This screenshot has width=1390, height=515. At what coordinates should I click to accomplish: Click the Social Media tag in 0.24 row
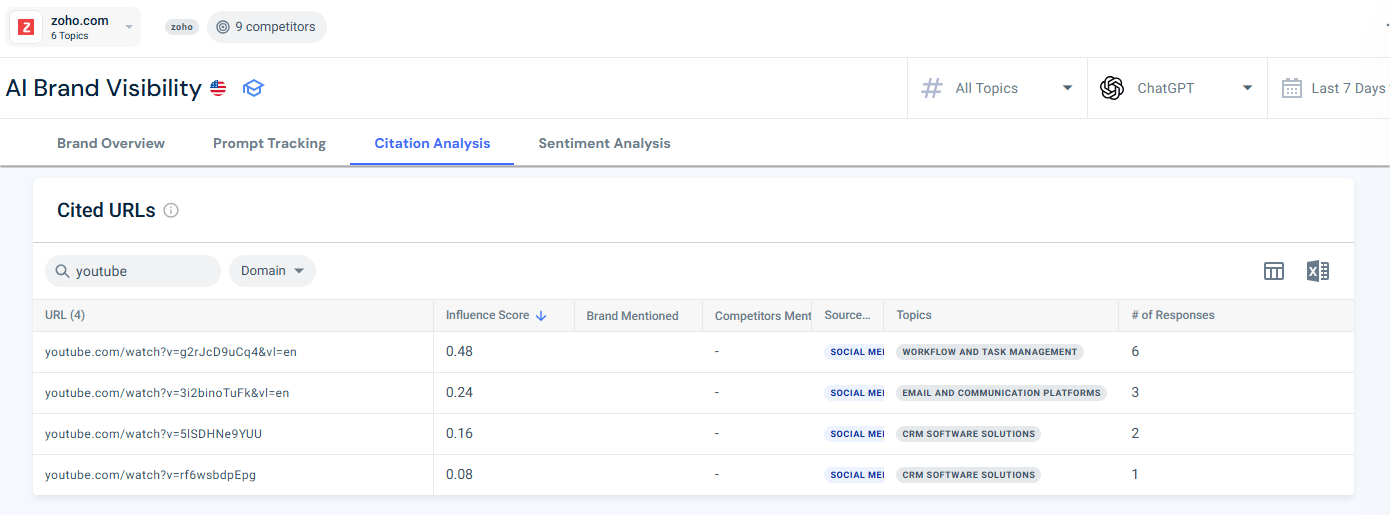pos(856,393)
